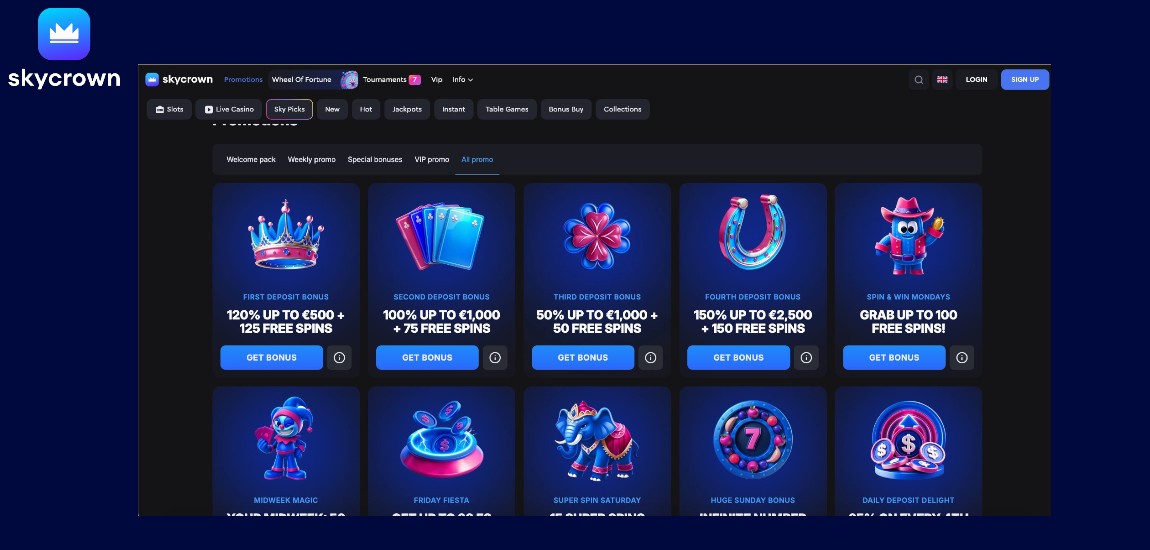Click the Wheel Of Fortune wheel icon
The image size is (1150, 550).
(349, 80)
